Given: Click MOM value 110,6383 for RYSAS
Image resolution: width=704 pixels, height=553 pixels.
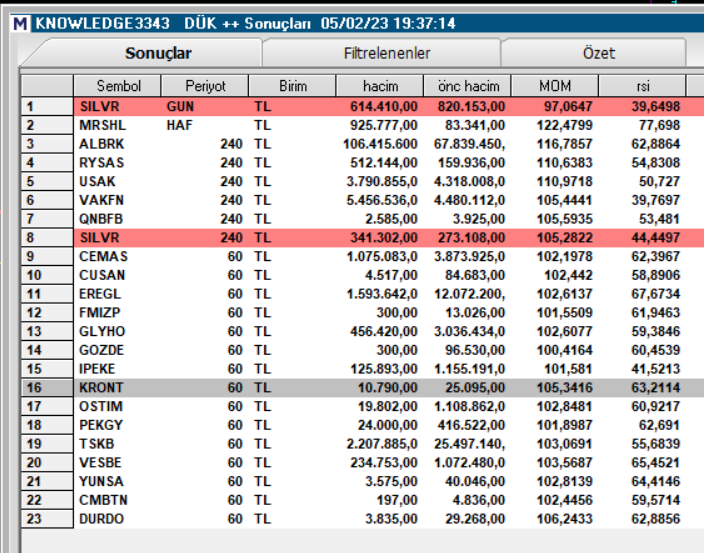Looking at the screenshot, I should coord(564,162).
